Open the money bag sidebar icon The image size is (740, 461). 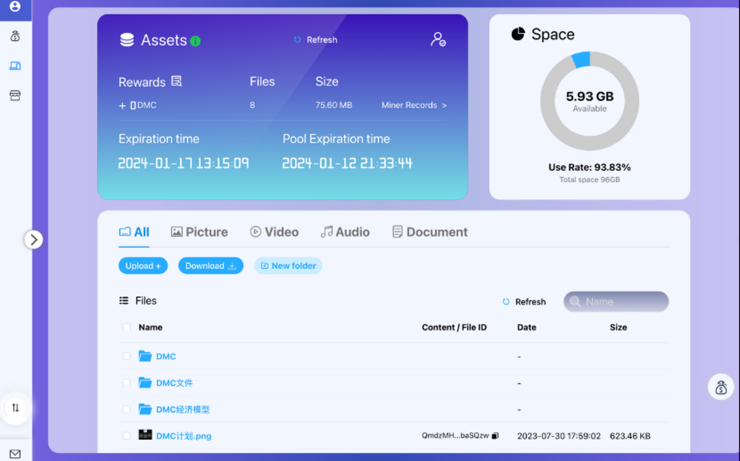pos(15,36)
